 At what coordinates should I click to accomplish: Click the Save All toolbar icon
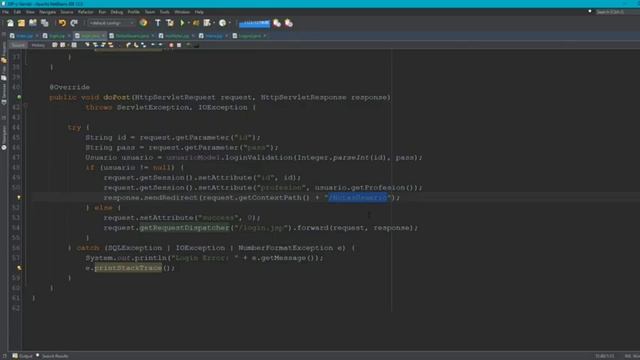point(44,23)
